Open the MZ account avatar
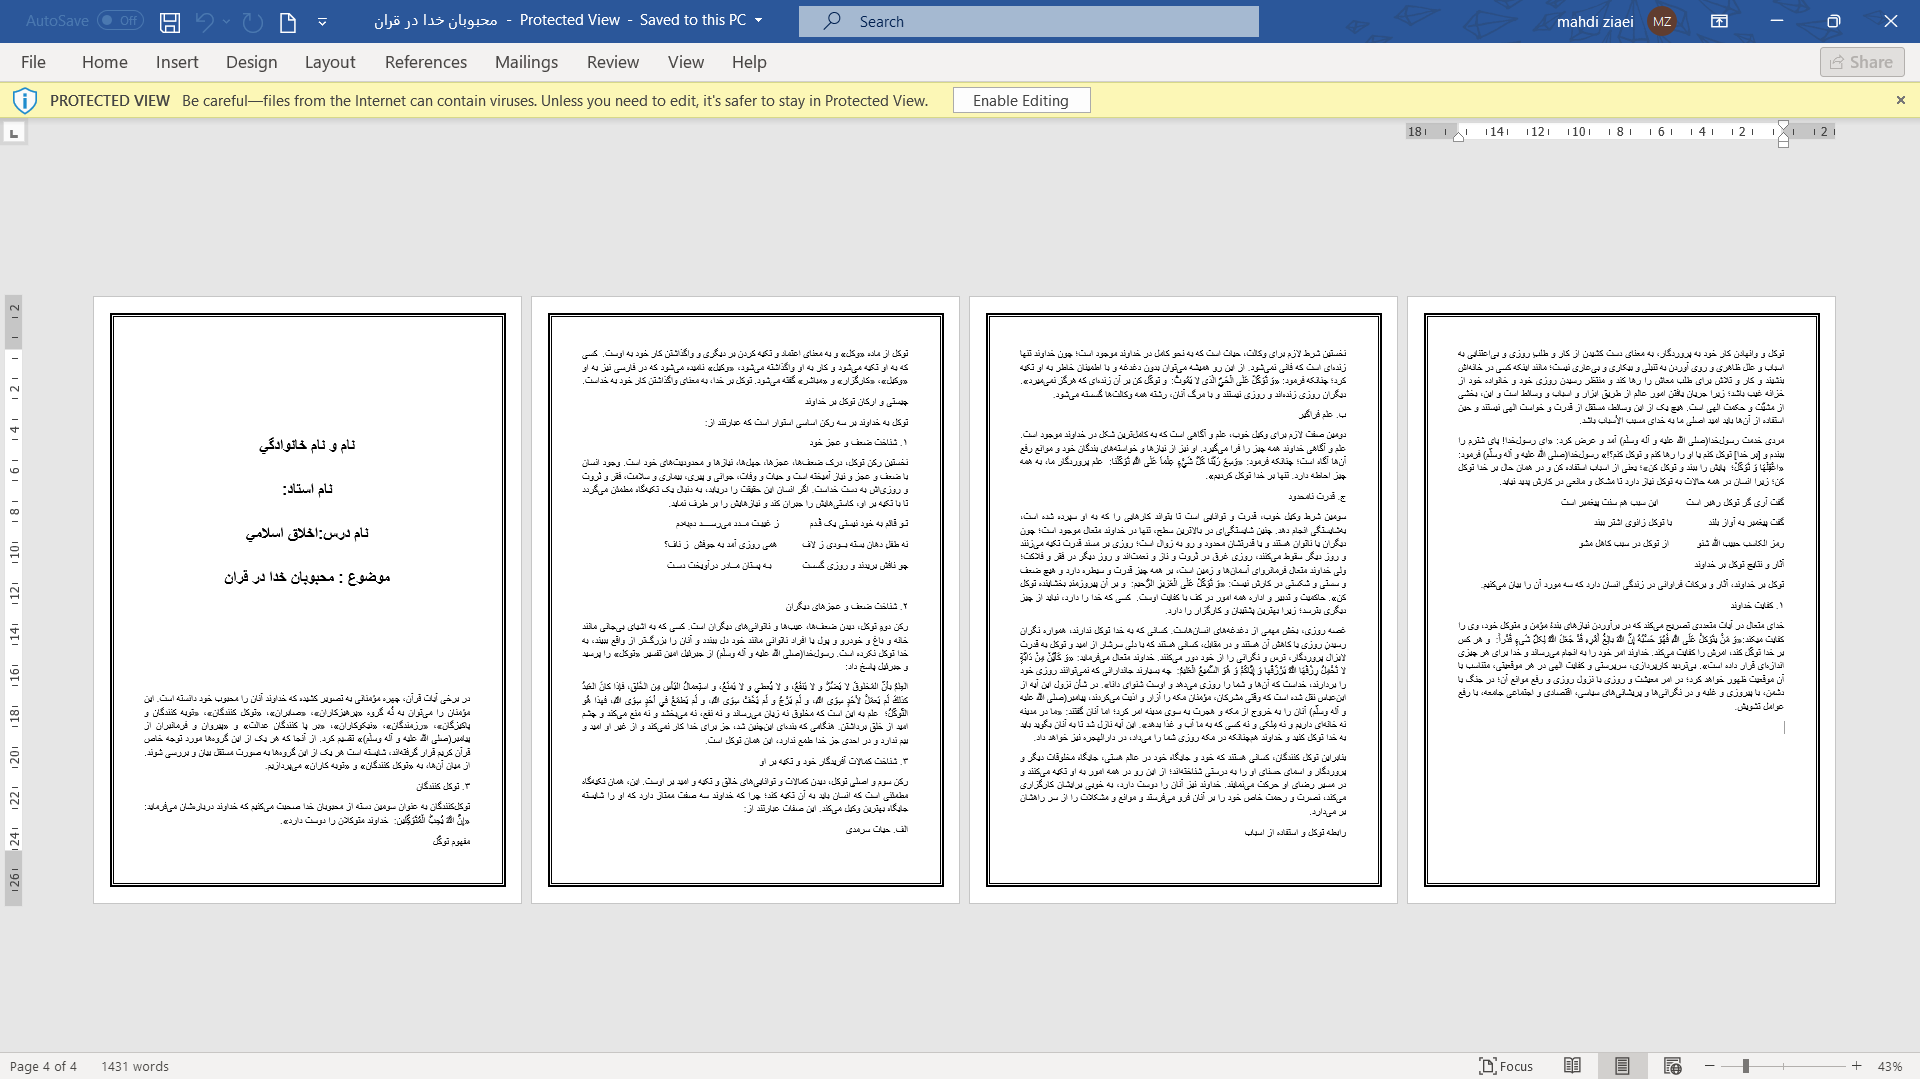This screenshot has width=1920, height=1080. click(1662, 21)
